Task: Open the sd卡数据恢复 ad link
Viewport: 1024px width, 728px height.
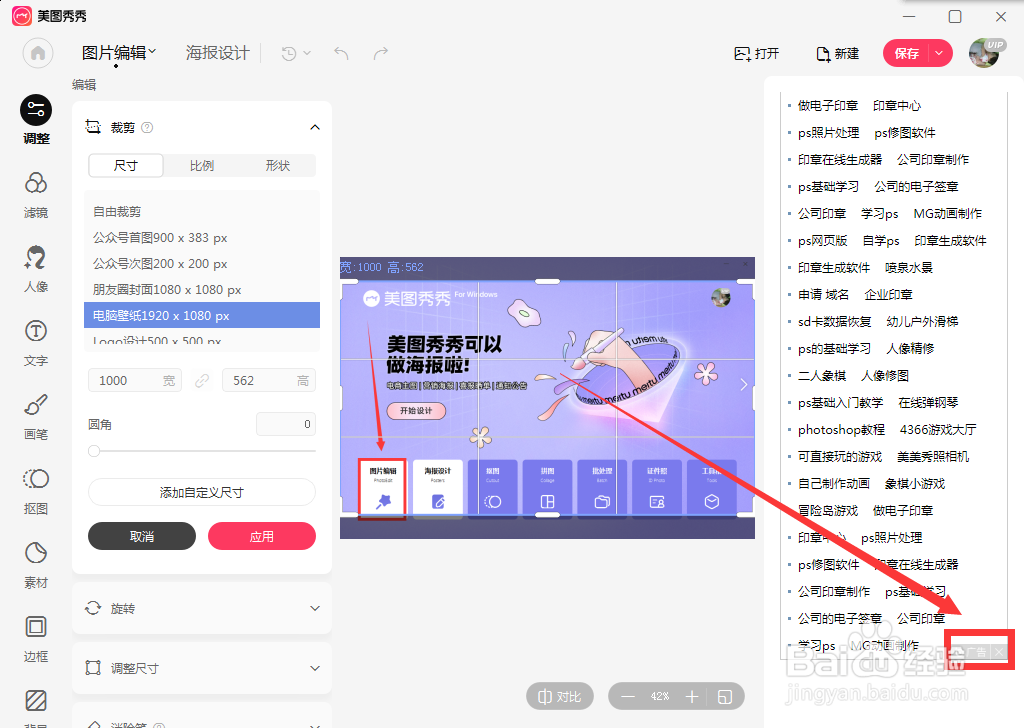Action: pyautogui.click(x=835, y=322)
